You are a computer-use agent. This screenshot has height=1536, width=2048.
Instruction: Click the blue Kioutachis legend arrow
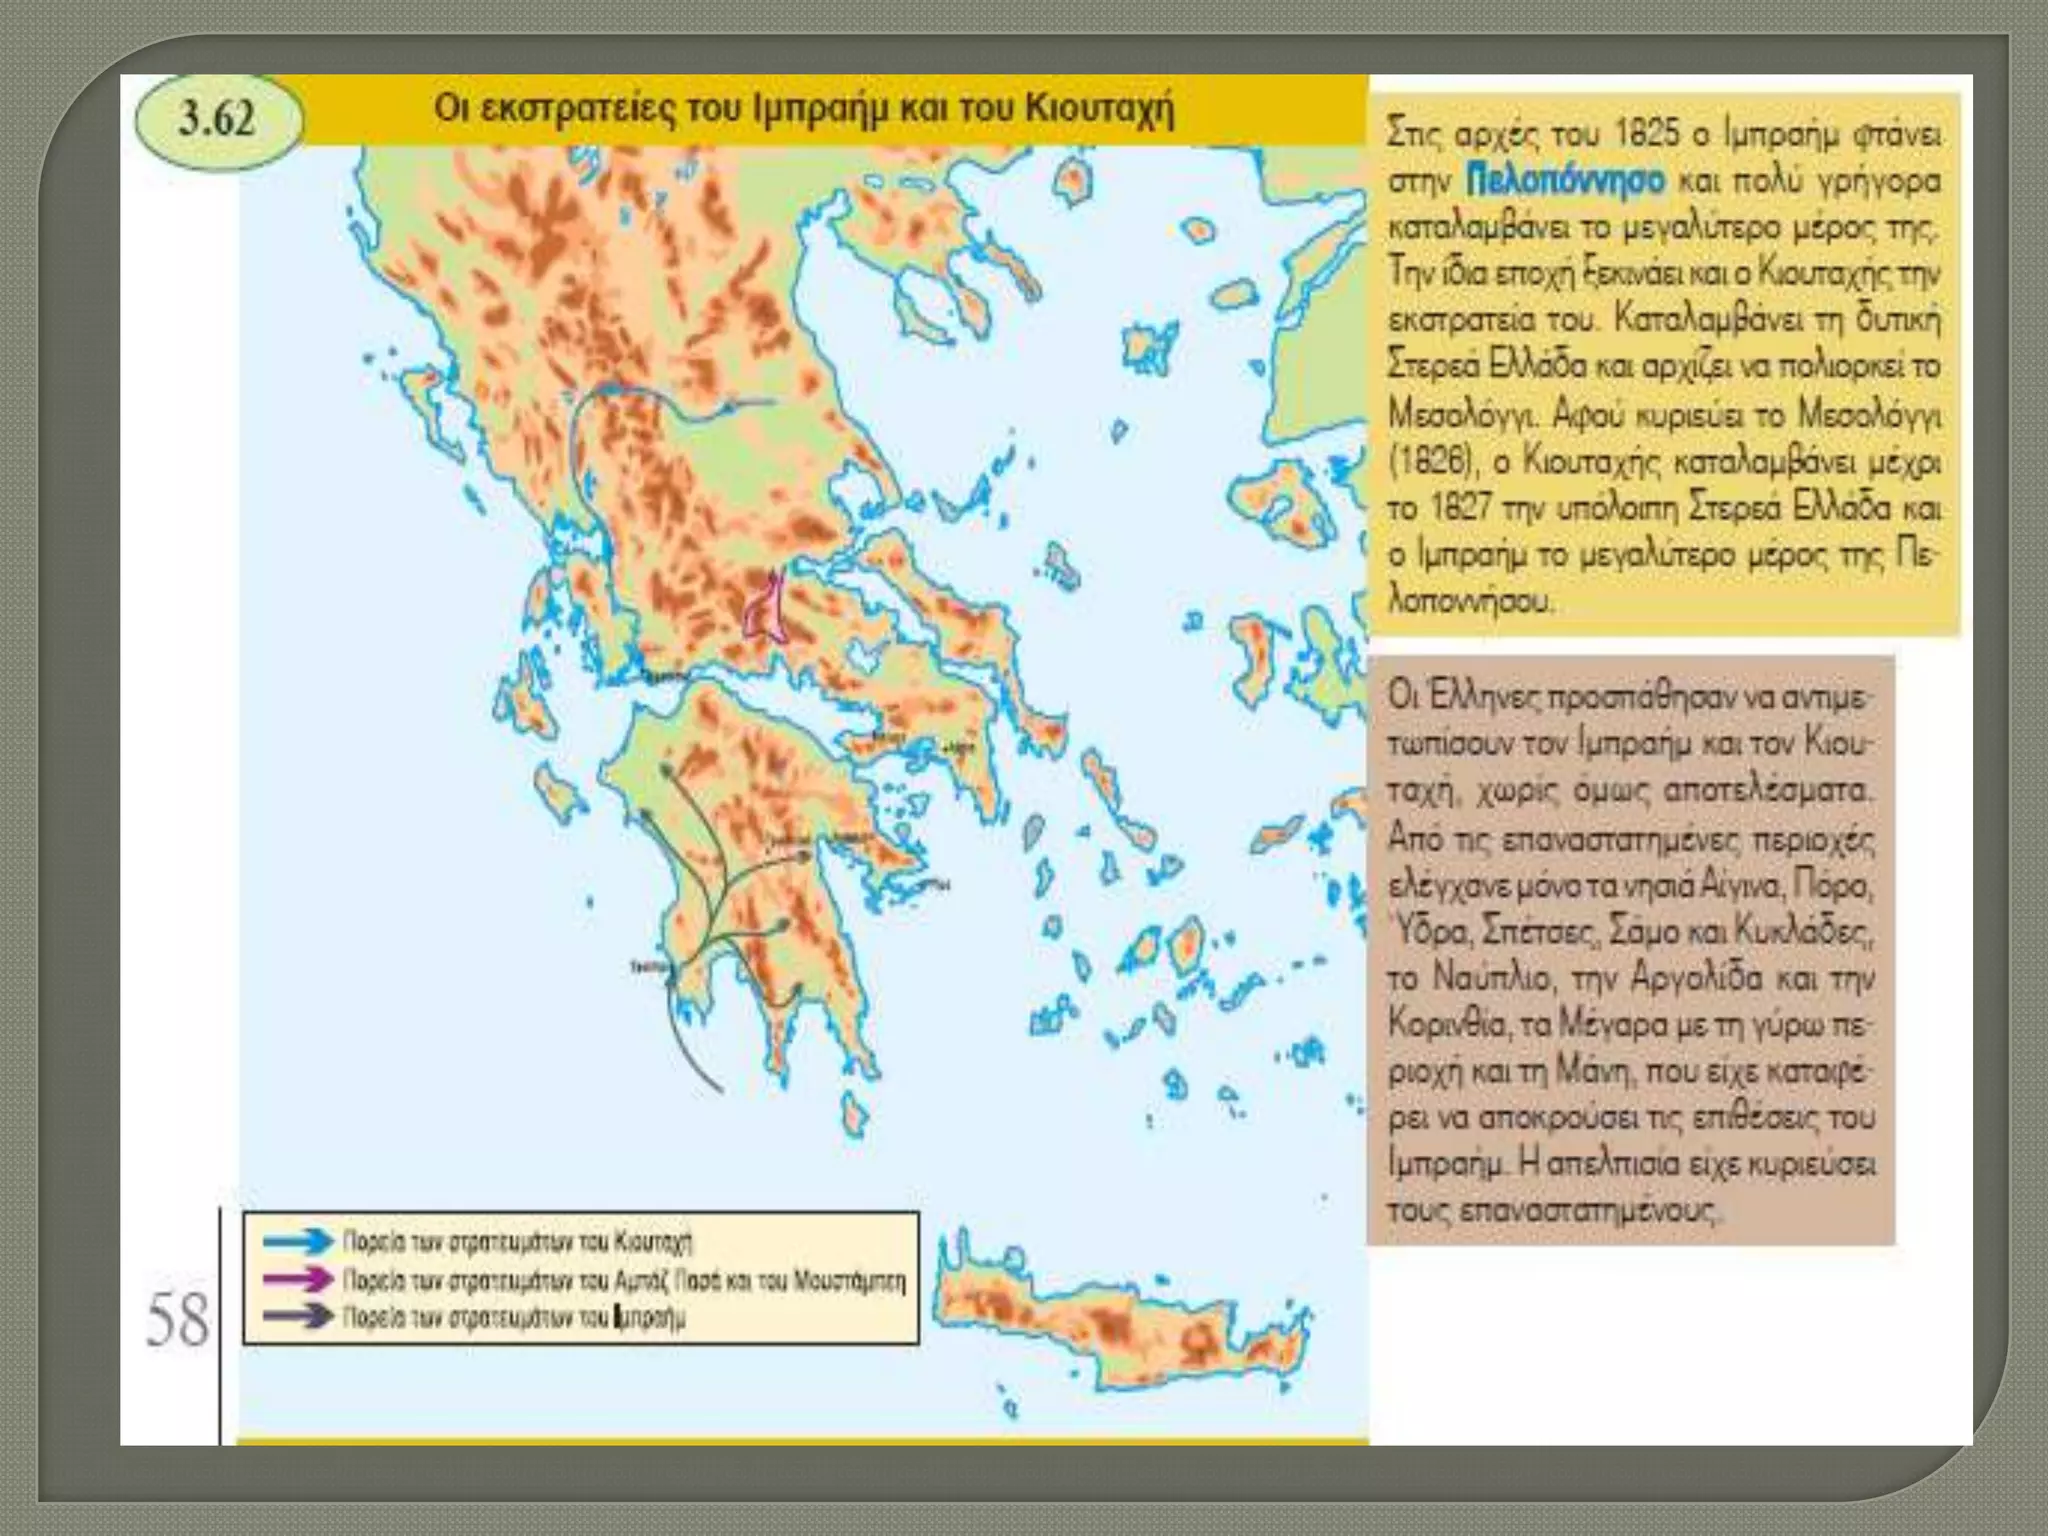298,1241
